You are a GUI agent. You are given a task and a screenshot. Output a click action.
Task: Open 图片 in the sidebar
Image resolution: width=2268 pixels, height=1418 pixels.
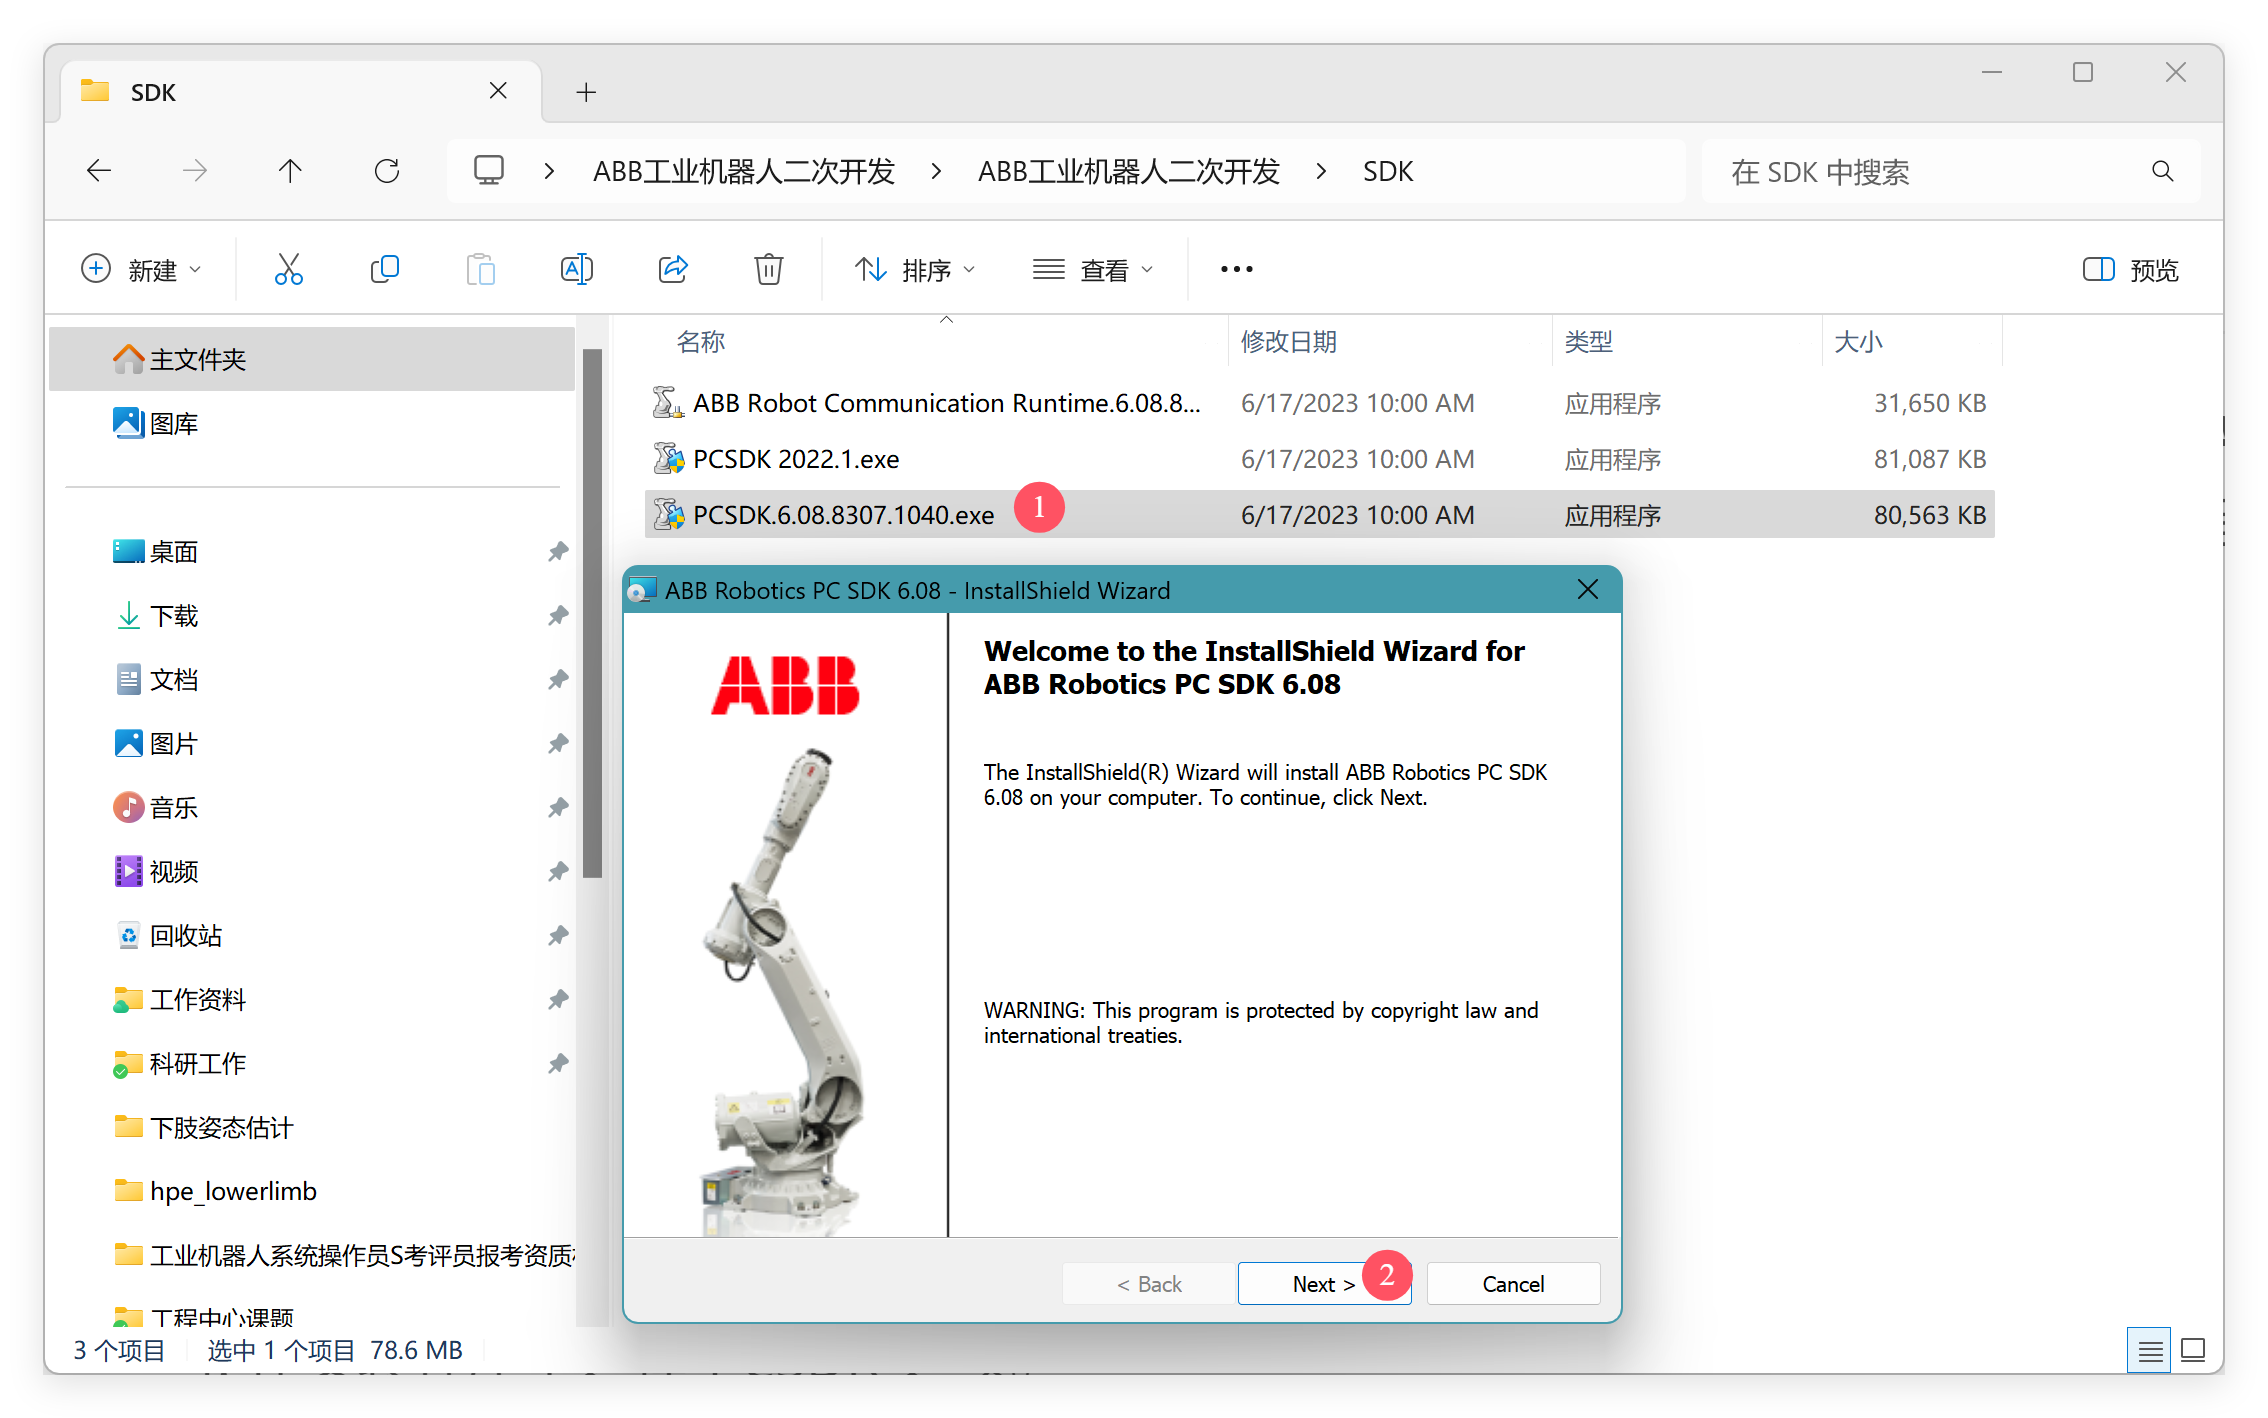pos(156,743)
